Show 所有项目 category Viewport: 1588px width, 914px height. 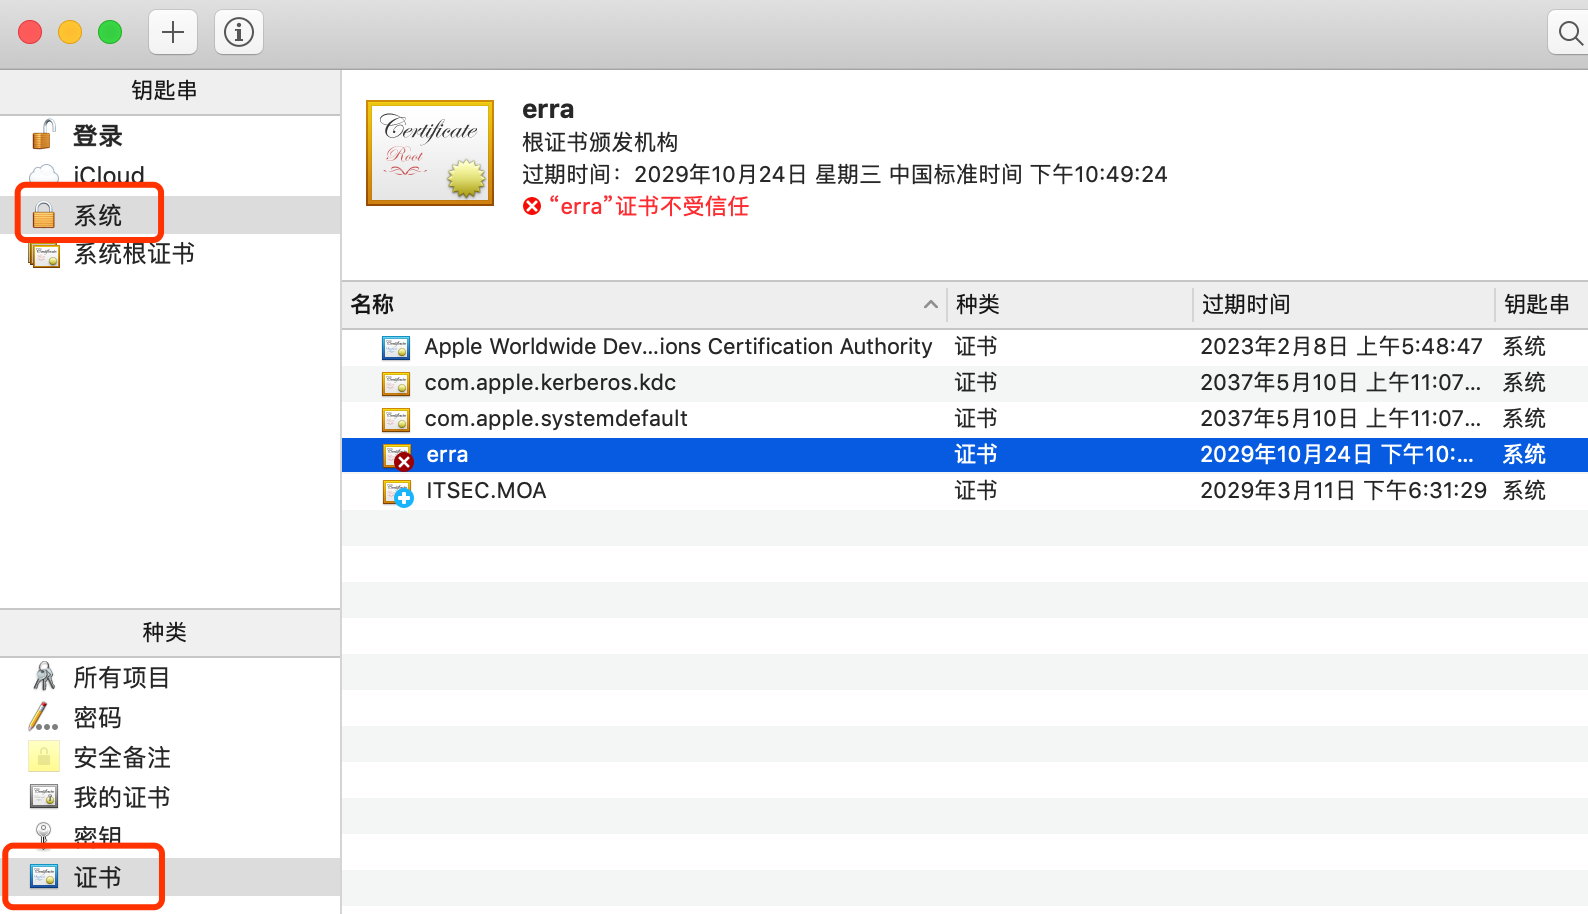coord(121,678)
